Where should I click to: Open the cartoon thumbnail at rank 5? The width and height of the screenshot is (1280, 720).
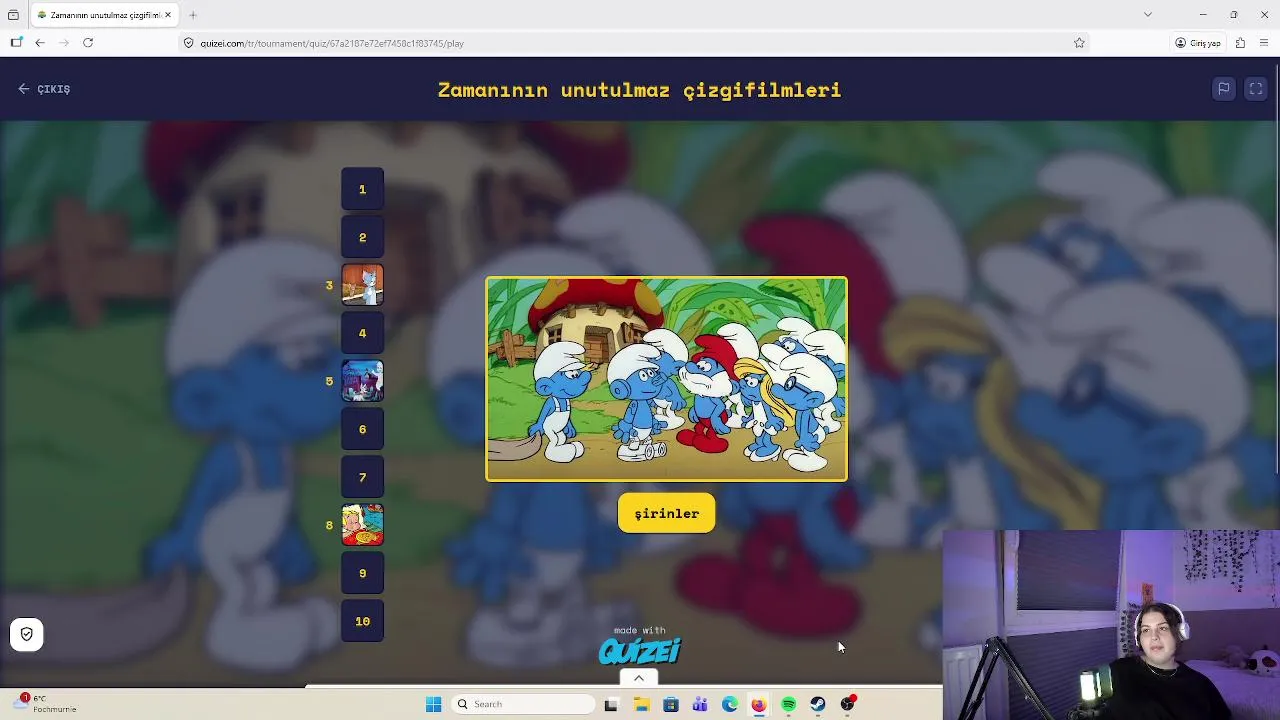(x=362, y=381)
